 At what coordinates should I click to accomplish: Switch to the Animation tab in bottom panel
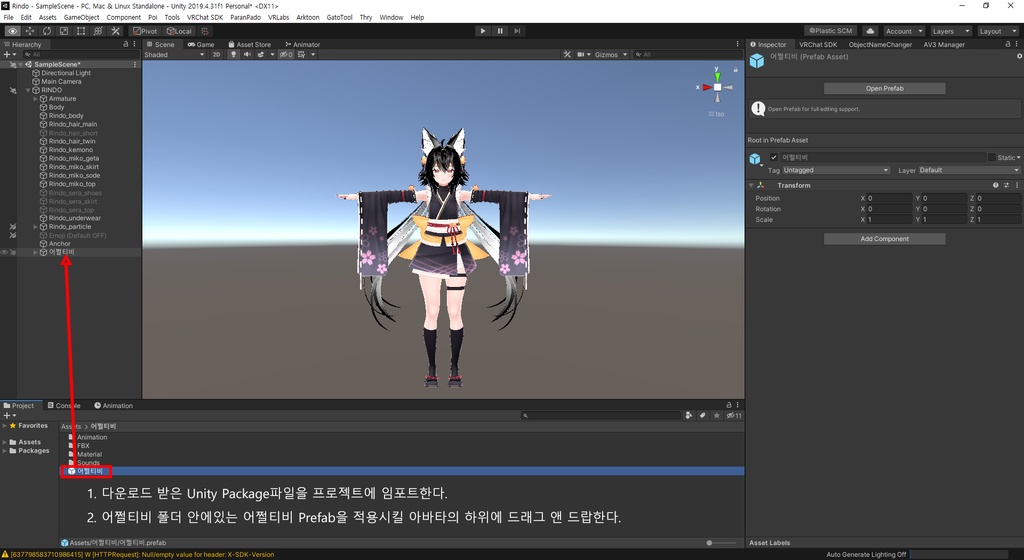(113, 405)
